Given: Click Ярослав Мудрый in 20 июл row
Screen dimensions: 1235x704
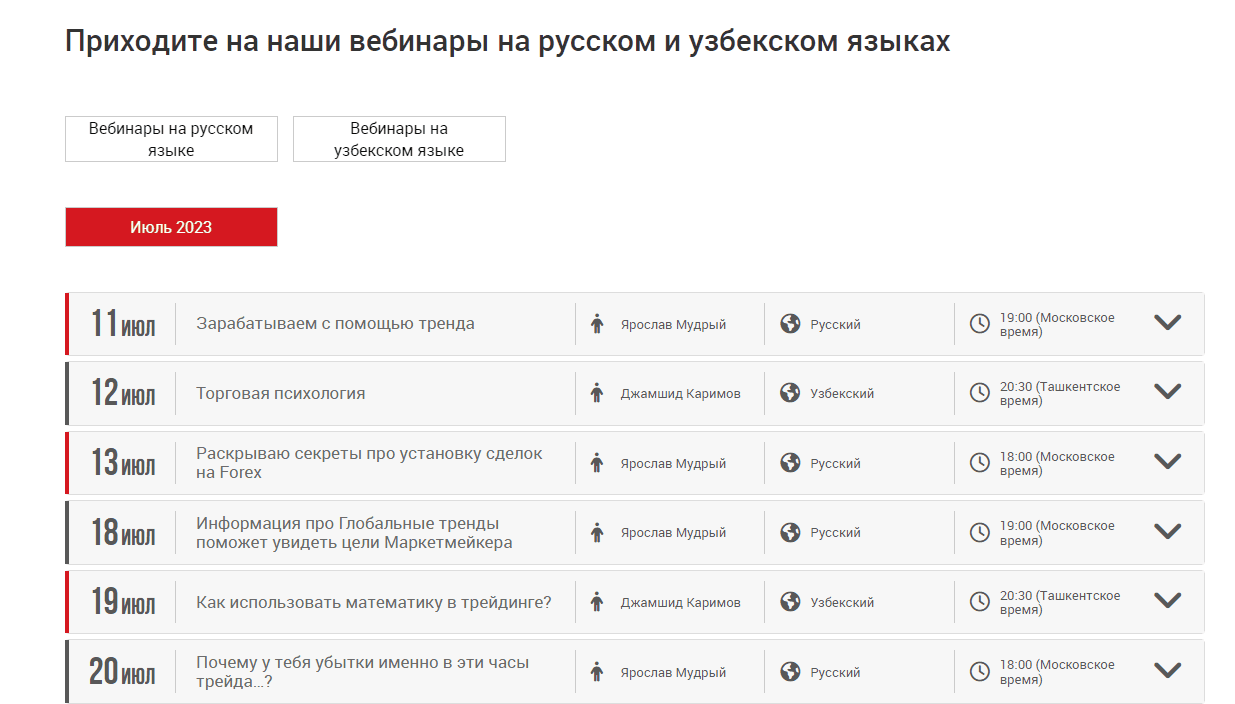Looking at the screenshot, I should coord(673,672).
